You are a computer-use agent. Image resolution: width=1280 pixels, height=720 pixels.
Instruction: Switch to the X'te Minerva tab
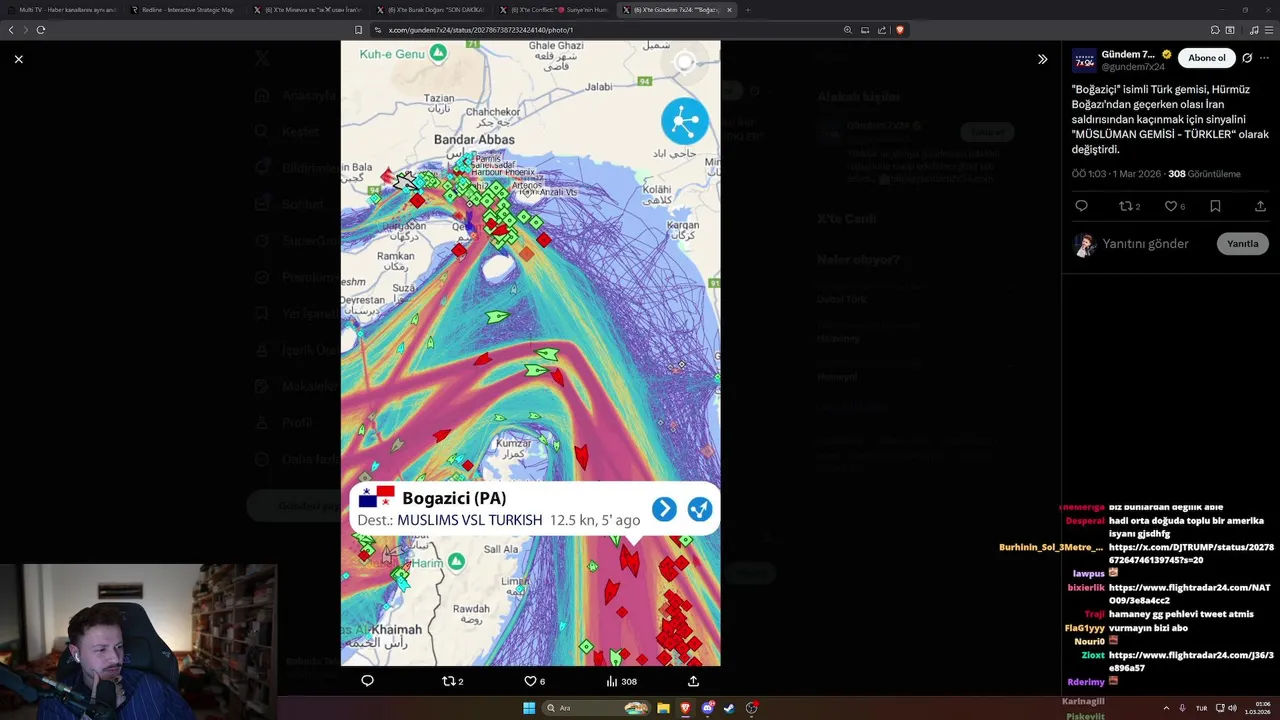pyautogui.click(x=308, y=9)
